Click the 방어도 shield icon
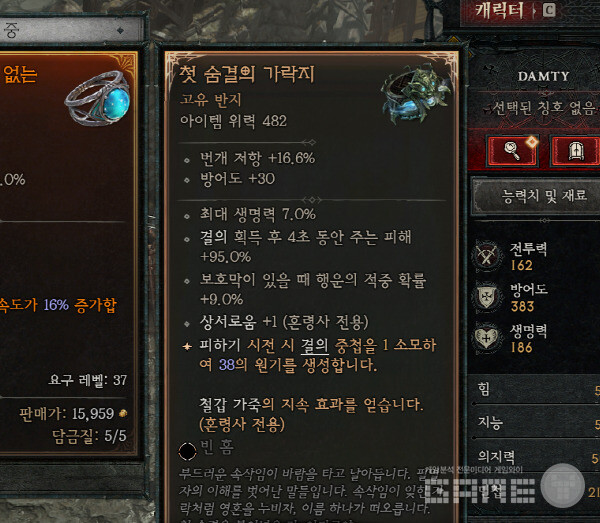Viewport: 600px width, 523px height. click(x=486, y=297)
